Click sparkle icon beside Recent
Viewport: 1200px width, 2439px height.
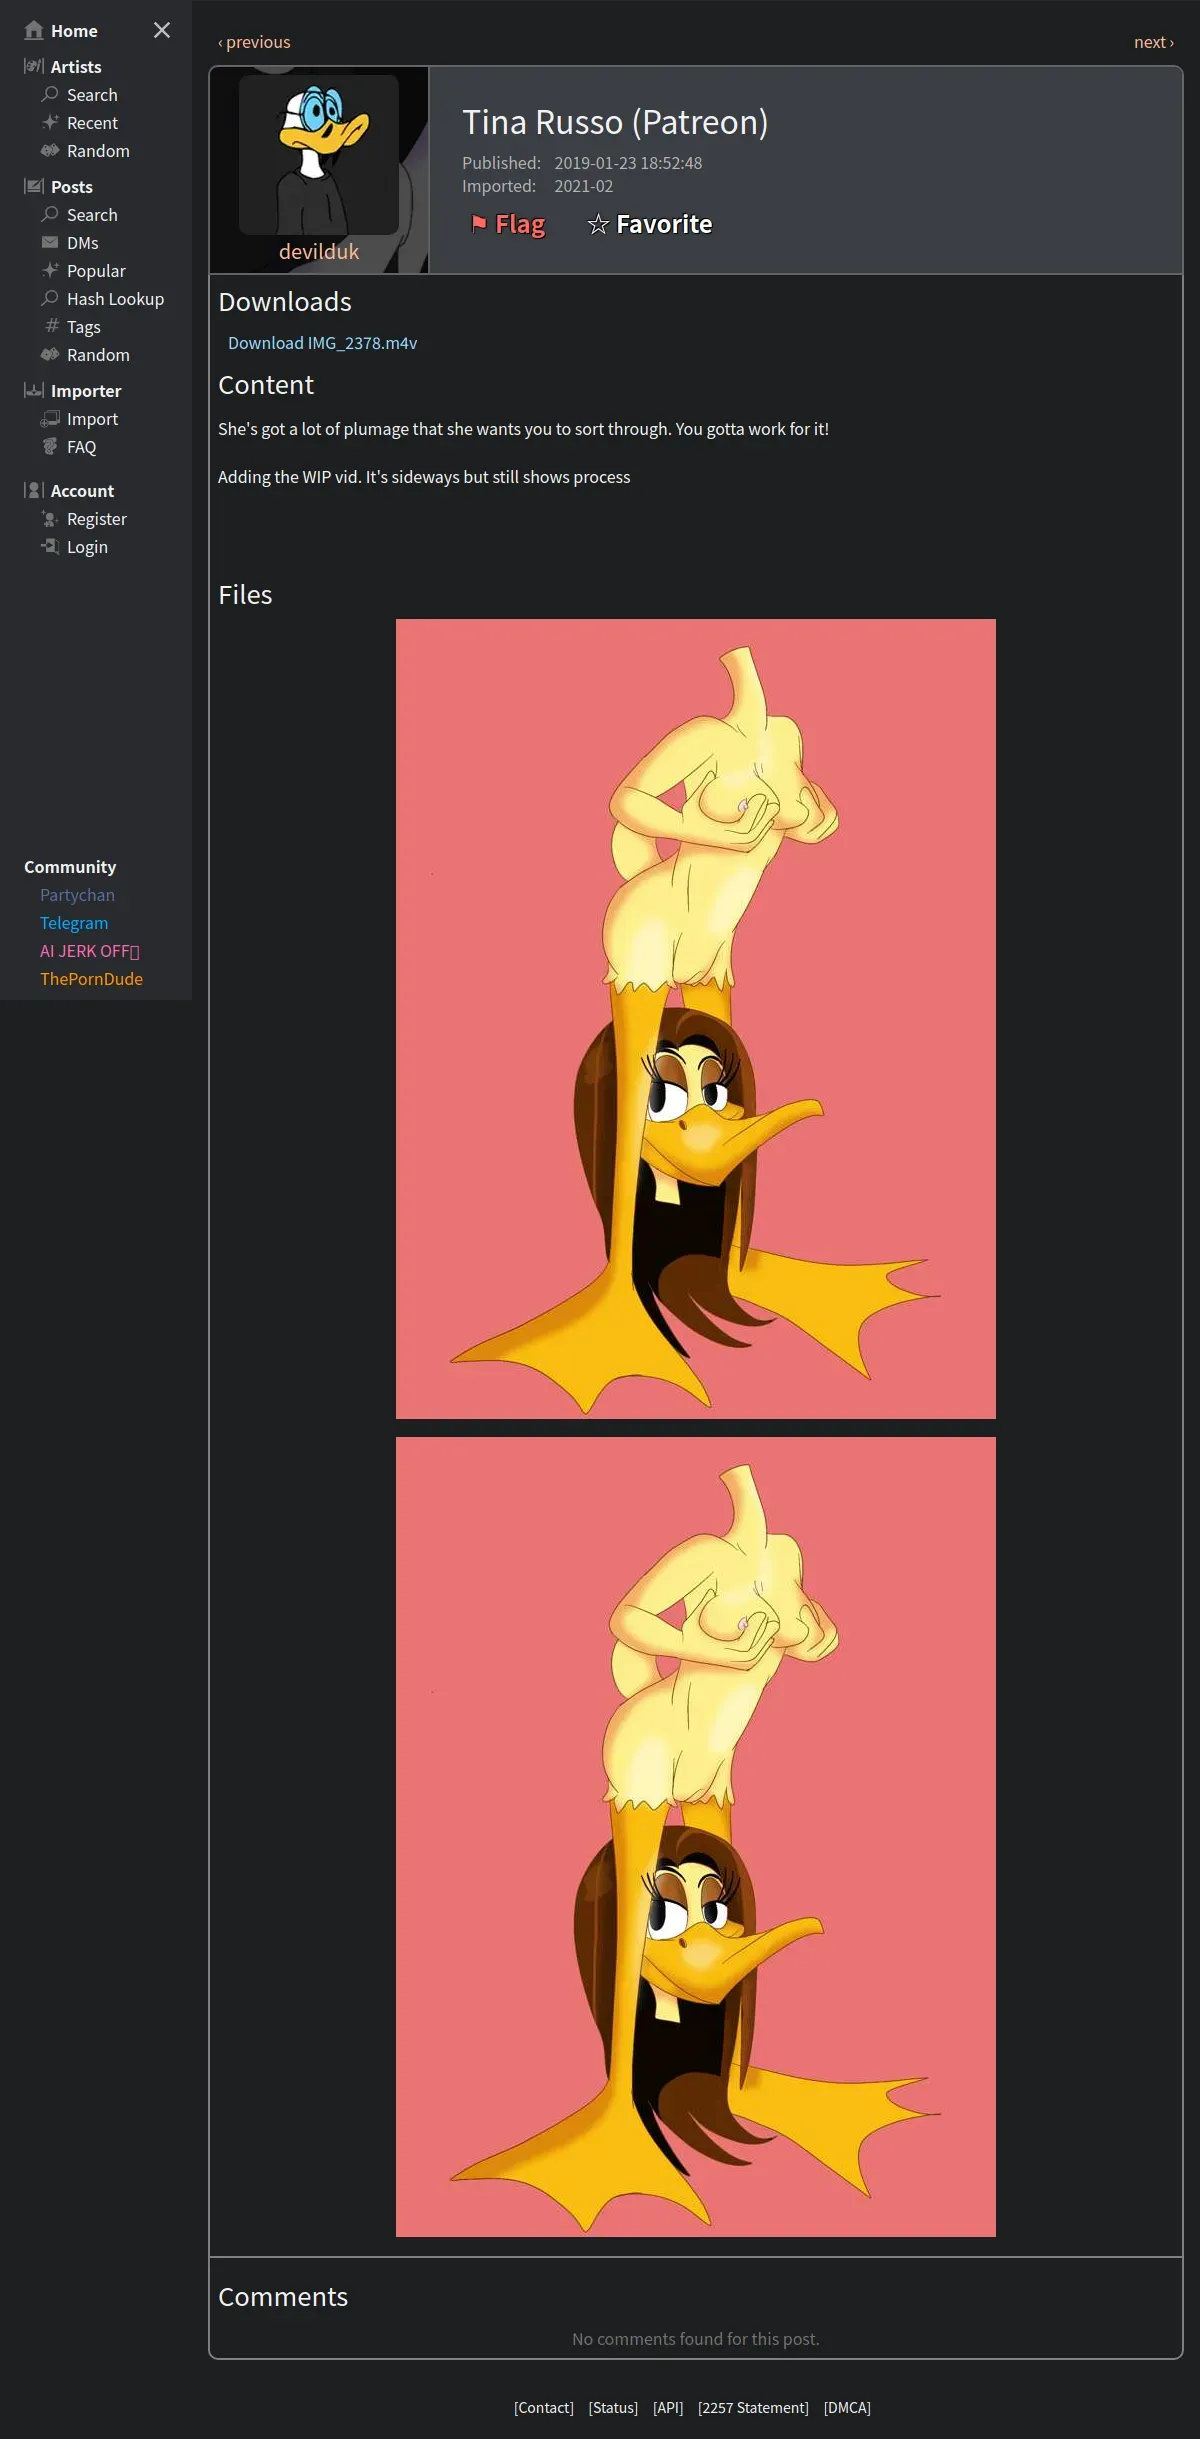click(50, 122)
